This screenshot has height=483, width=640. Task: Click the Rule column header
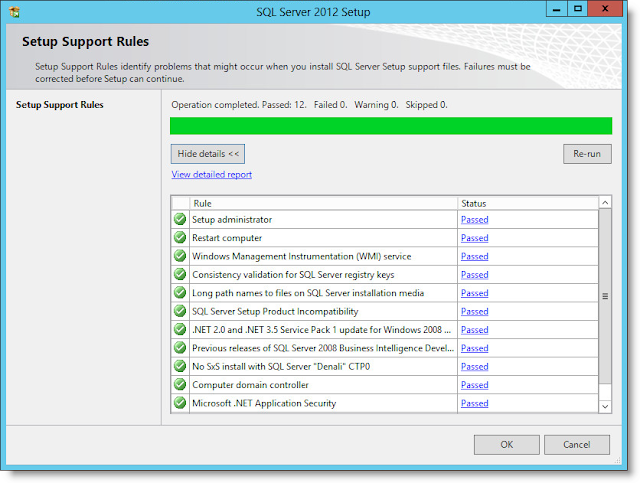click(323, 203)
